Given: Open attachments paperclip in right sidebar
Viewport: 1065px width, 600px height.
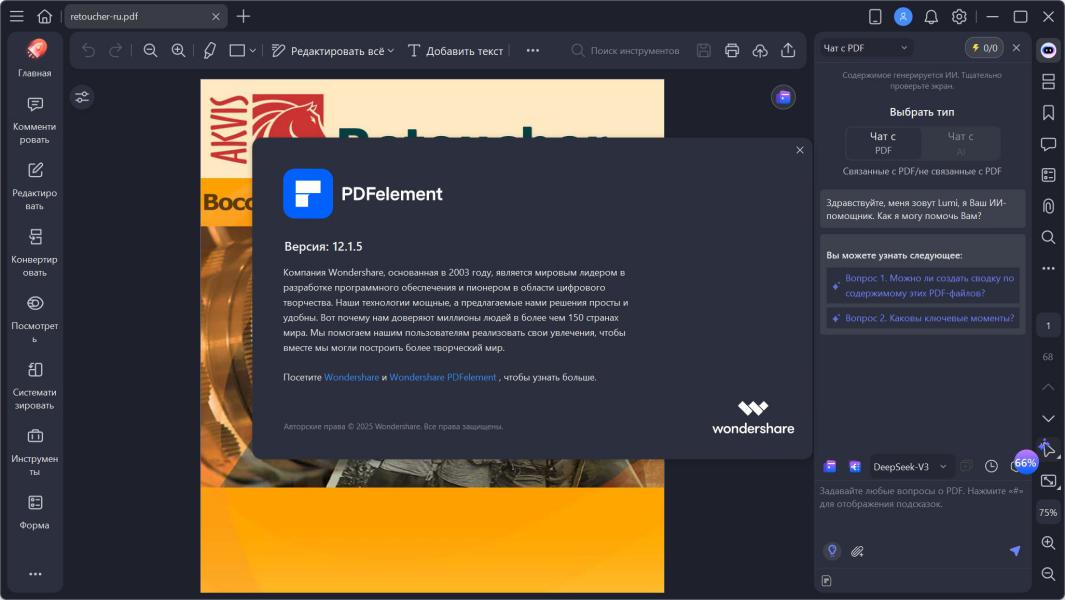Looking at the screenshot, I should coord(1048,206).
